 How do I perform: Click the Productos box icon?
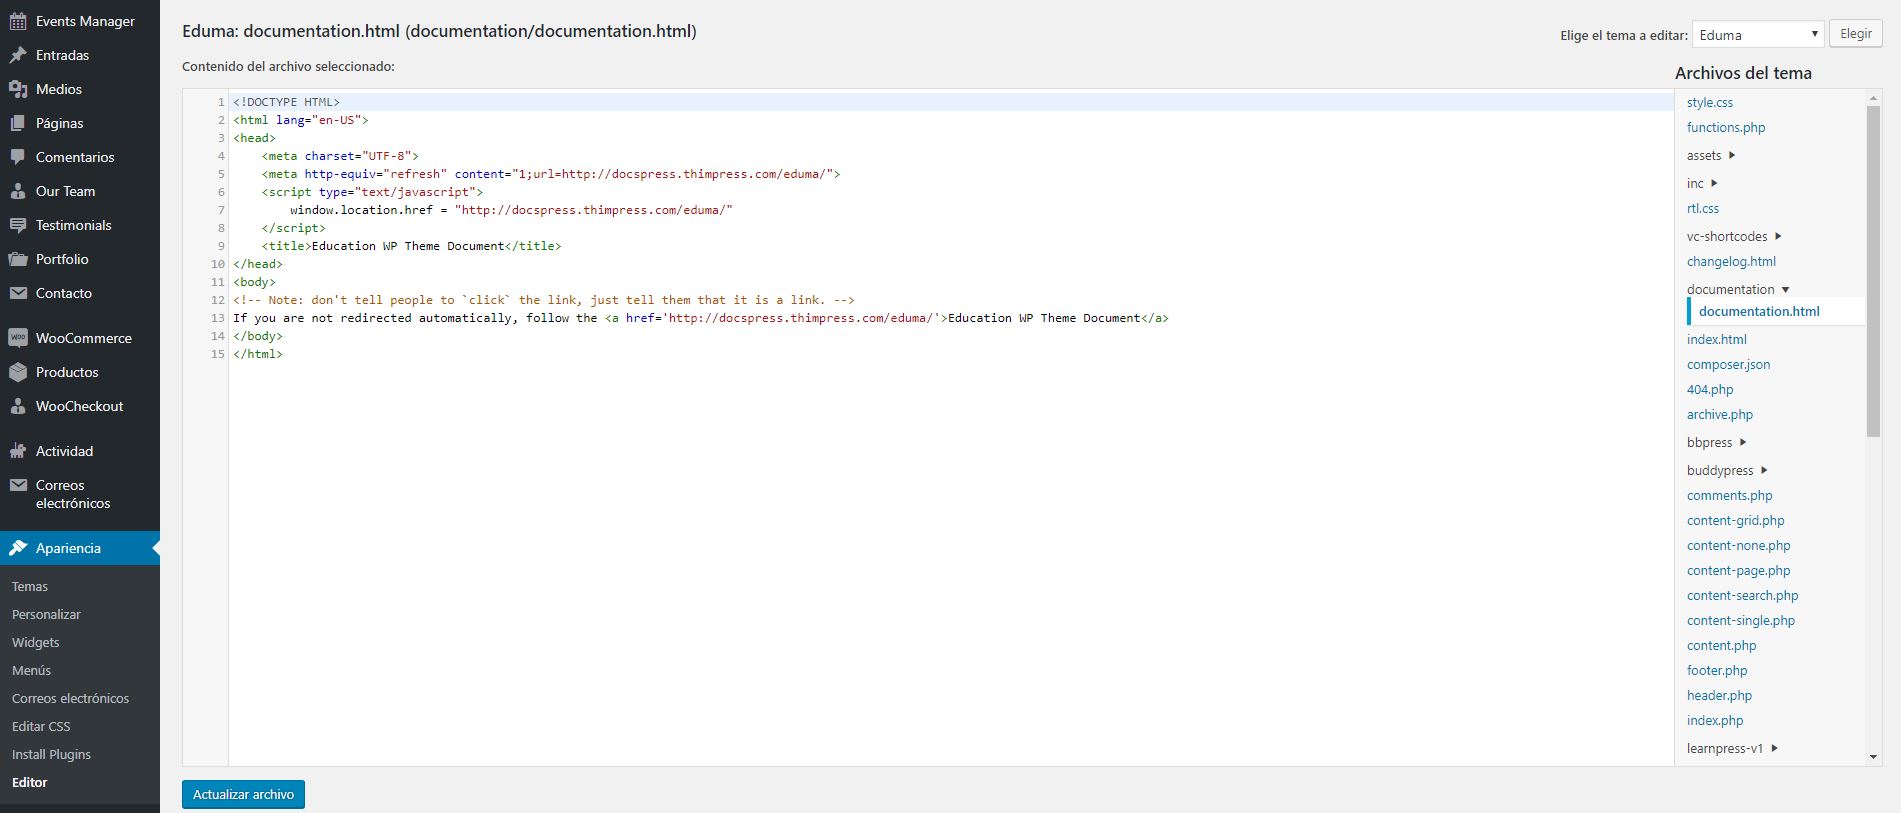coord(18,372)
